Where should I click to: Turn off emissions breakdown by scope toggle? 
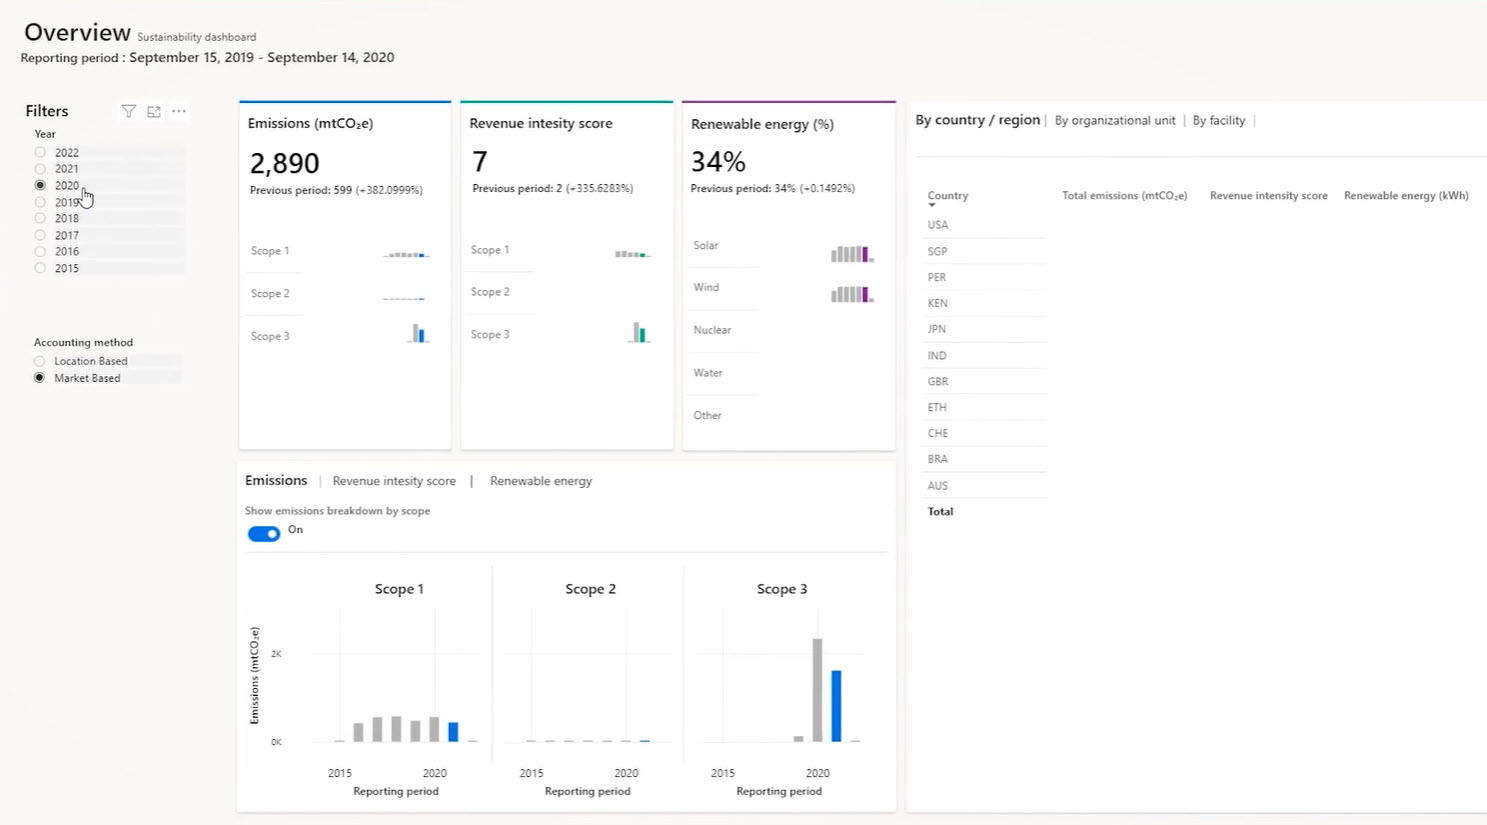click(264, 534)
